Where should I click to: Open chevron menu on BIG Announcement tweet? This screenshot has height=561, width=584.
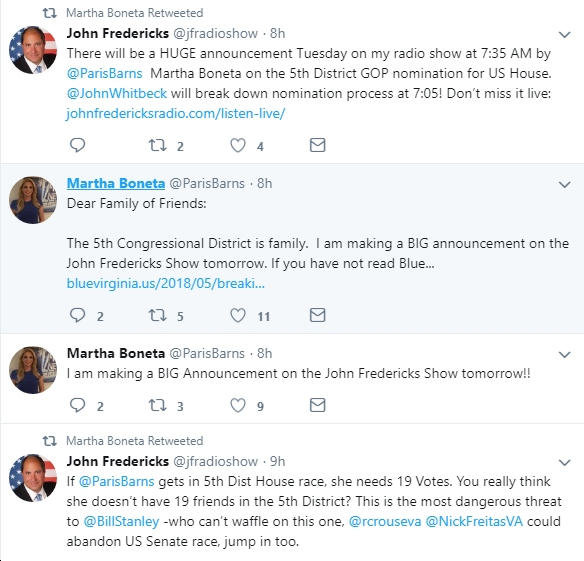coord(565,355)
